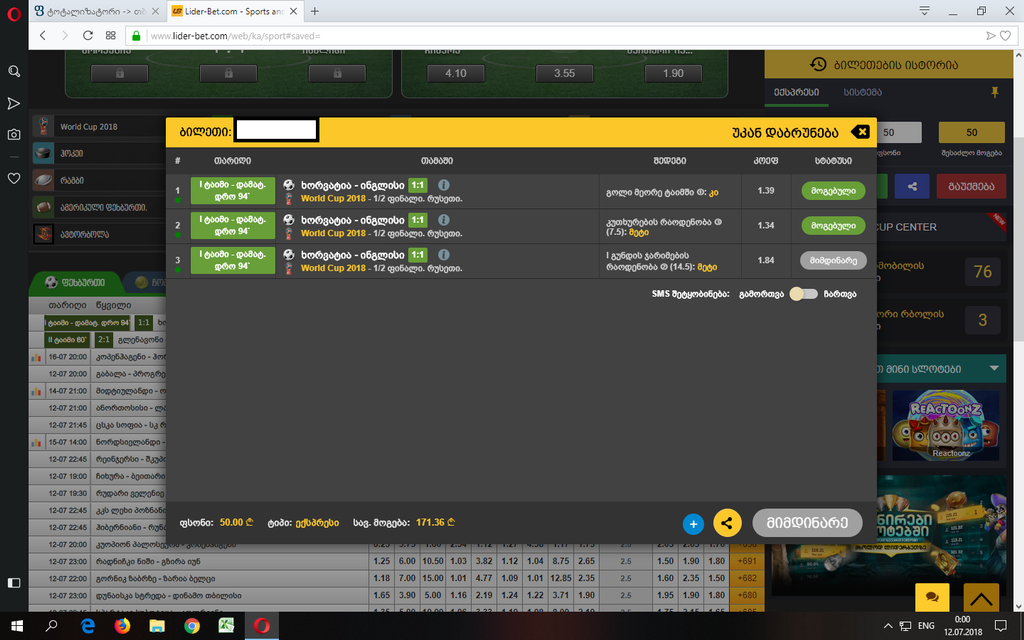Open the Reactoonz slot thumbnail
The width and height of the screenshot is (1024, 640).
(946, 425)
